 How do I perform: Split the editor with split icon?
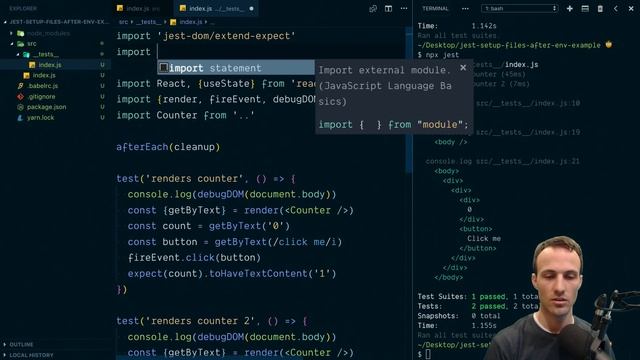click(388, 9)
